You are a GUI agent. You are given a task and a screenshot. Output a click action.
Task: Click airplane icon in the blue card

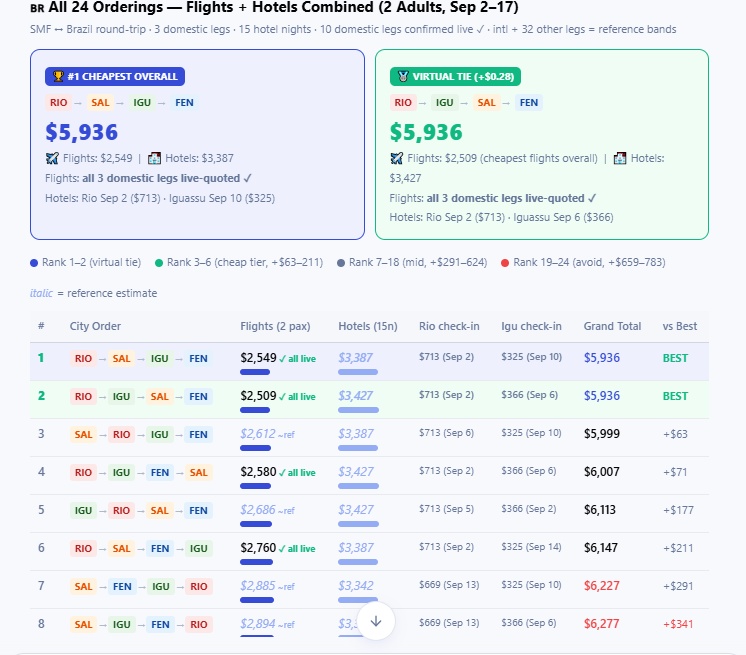(x=52, y=158)
